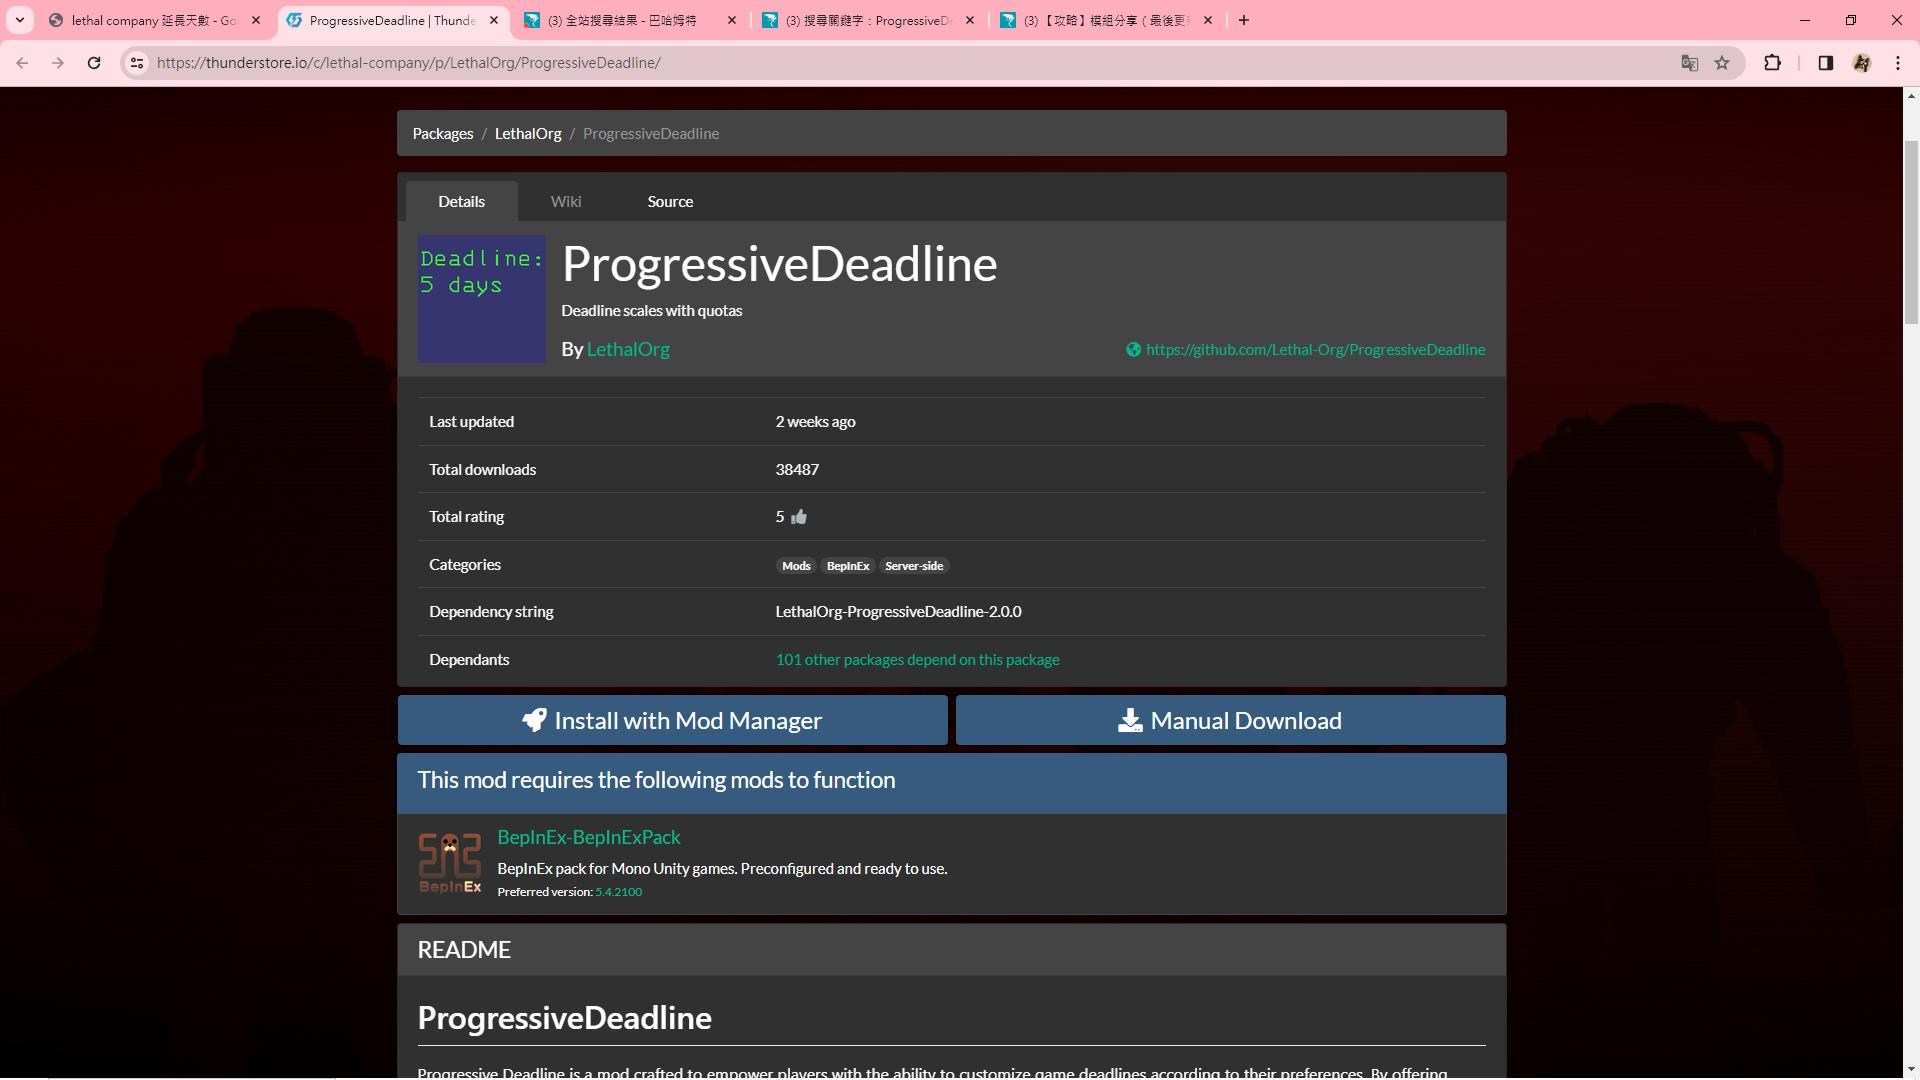Reload the current page

[x=94, y=63]
